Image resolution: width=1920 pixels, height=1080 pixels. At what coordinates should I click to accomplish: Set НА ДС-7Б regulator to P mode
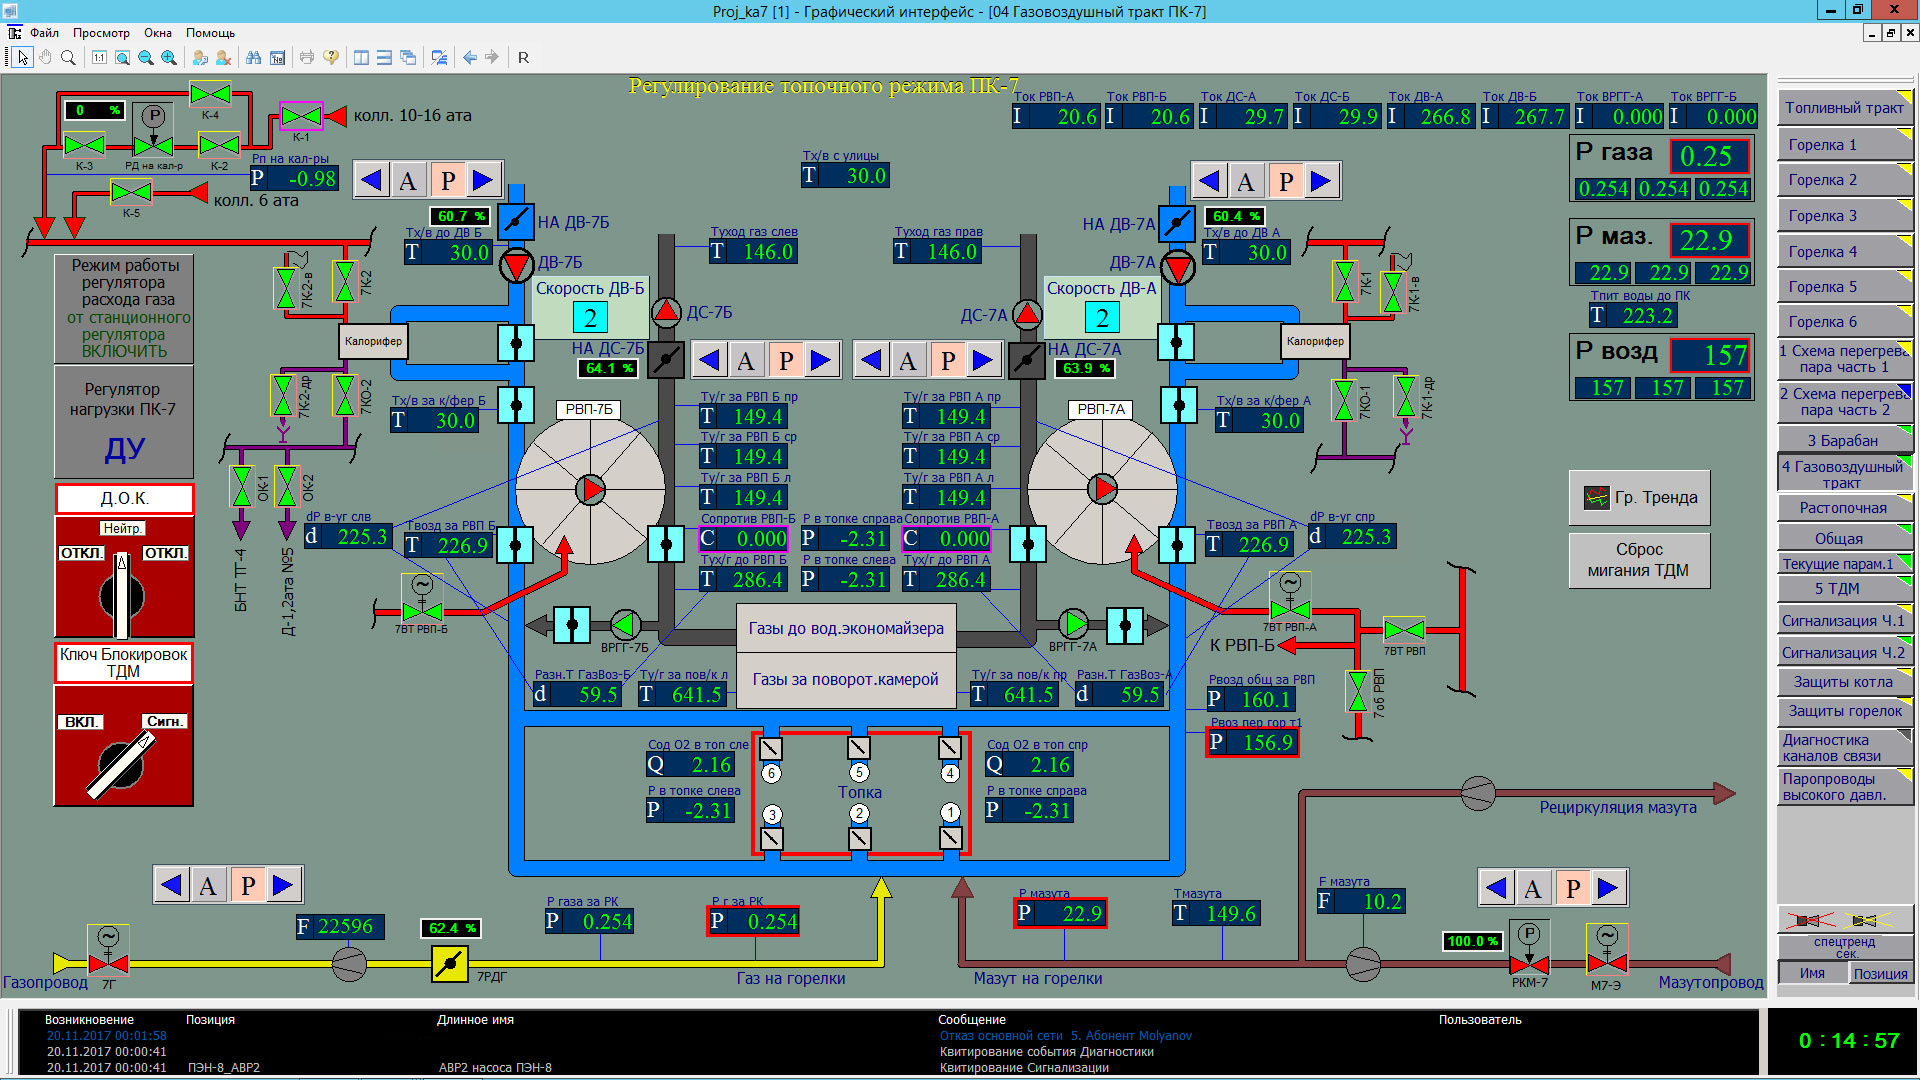786,360
